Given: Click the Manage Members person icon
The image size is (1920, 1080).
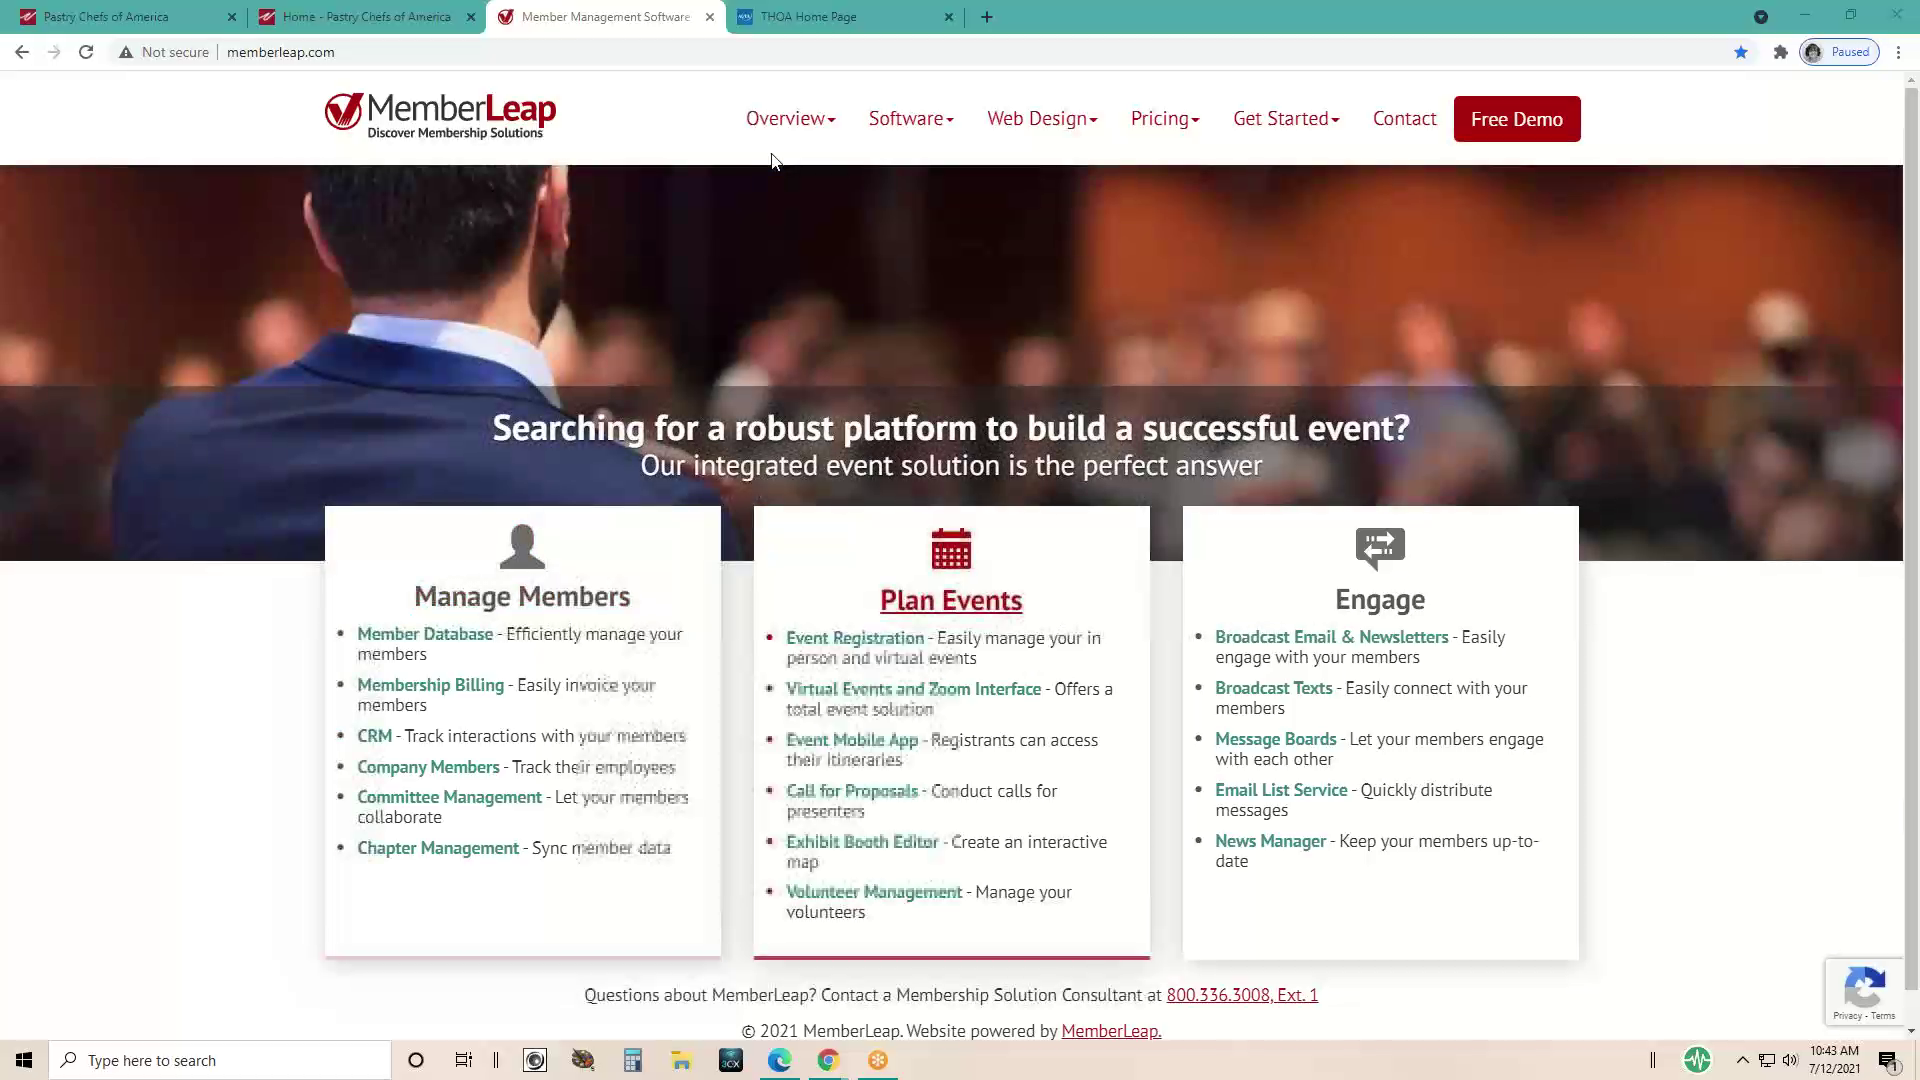Looking at the screenshot, I should 522,547.
